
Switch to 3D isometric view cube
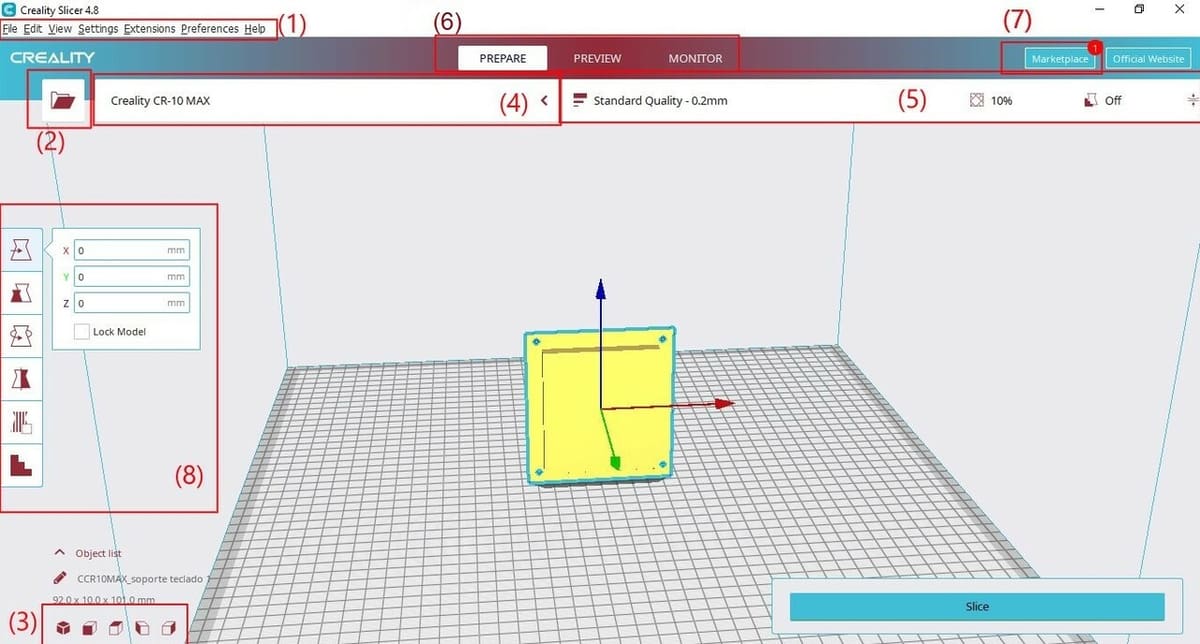point(63,628)
